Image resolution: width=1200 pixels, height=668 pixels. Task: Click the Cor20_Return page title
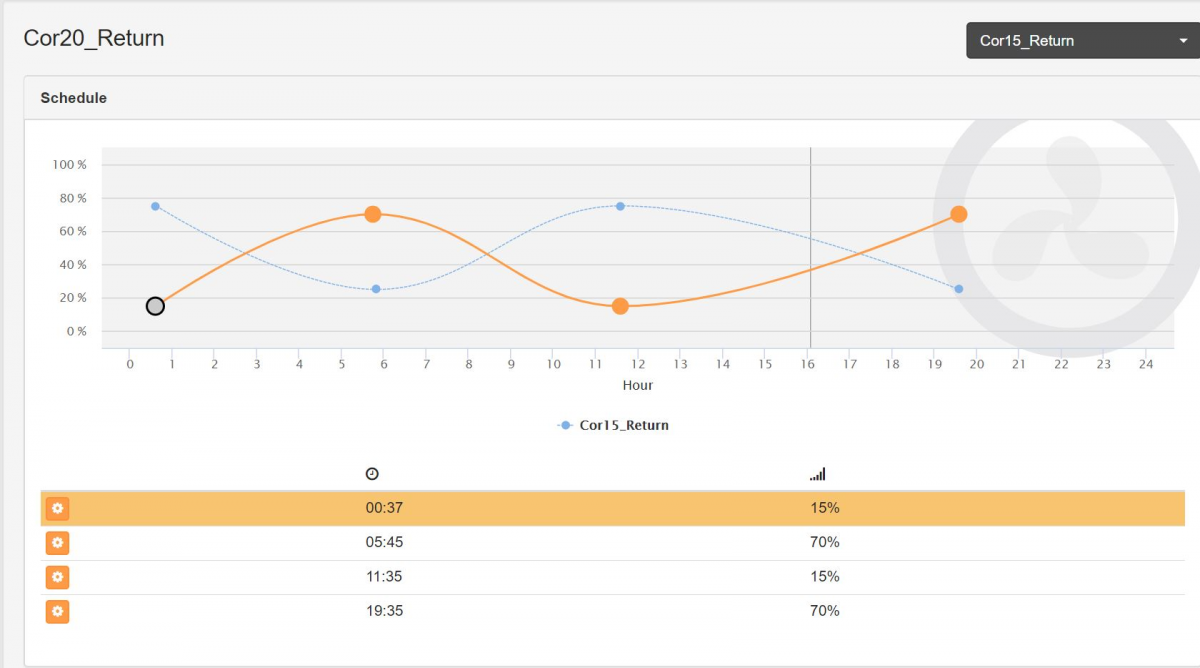pos(94,39)
